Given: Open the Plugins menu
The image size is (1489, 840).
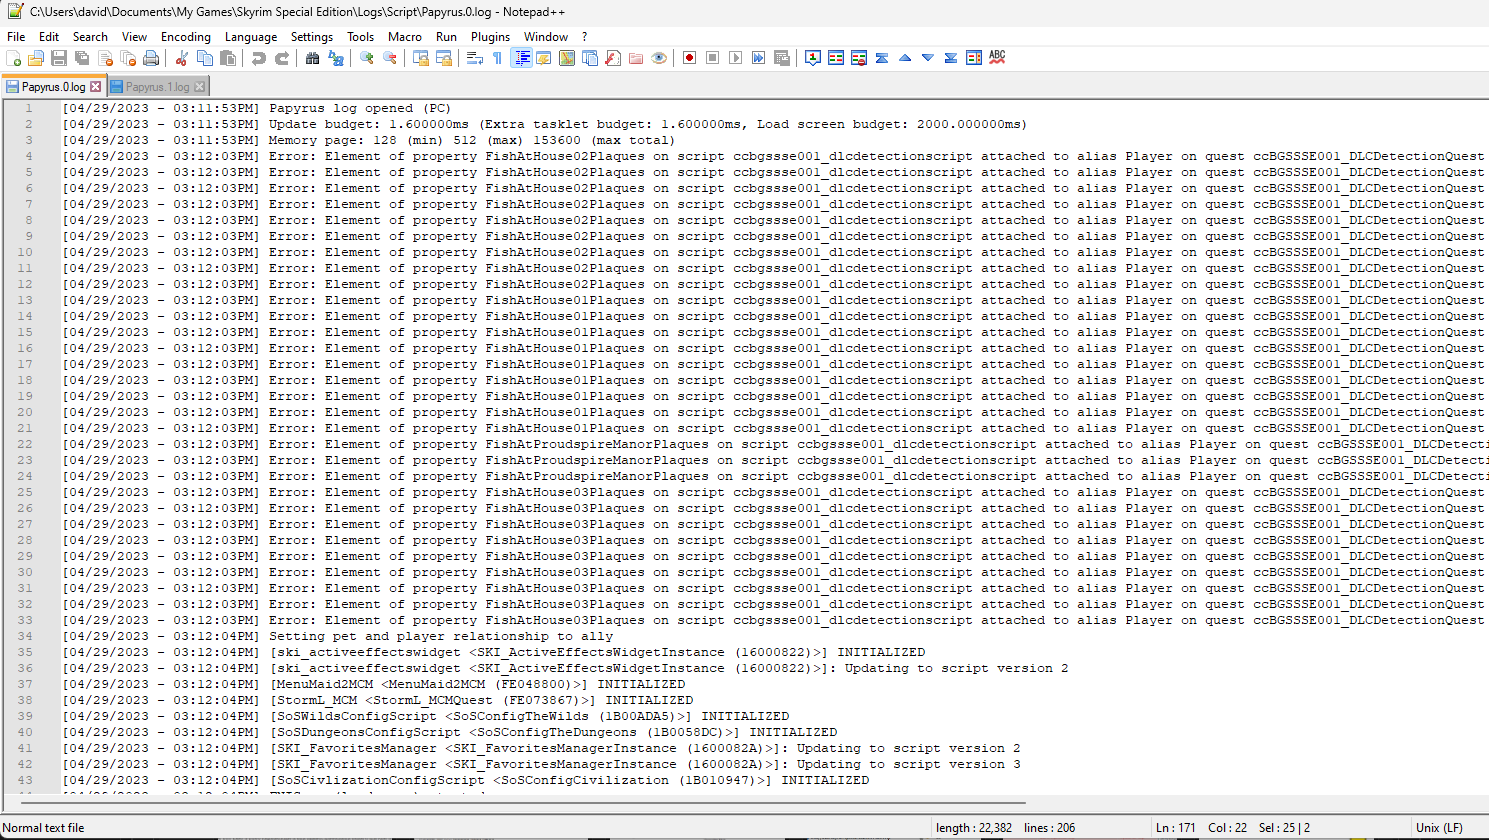Looking at the screenshot, I should pos(491,37).
